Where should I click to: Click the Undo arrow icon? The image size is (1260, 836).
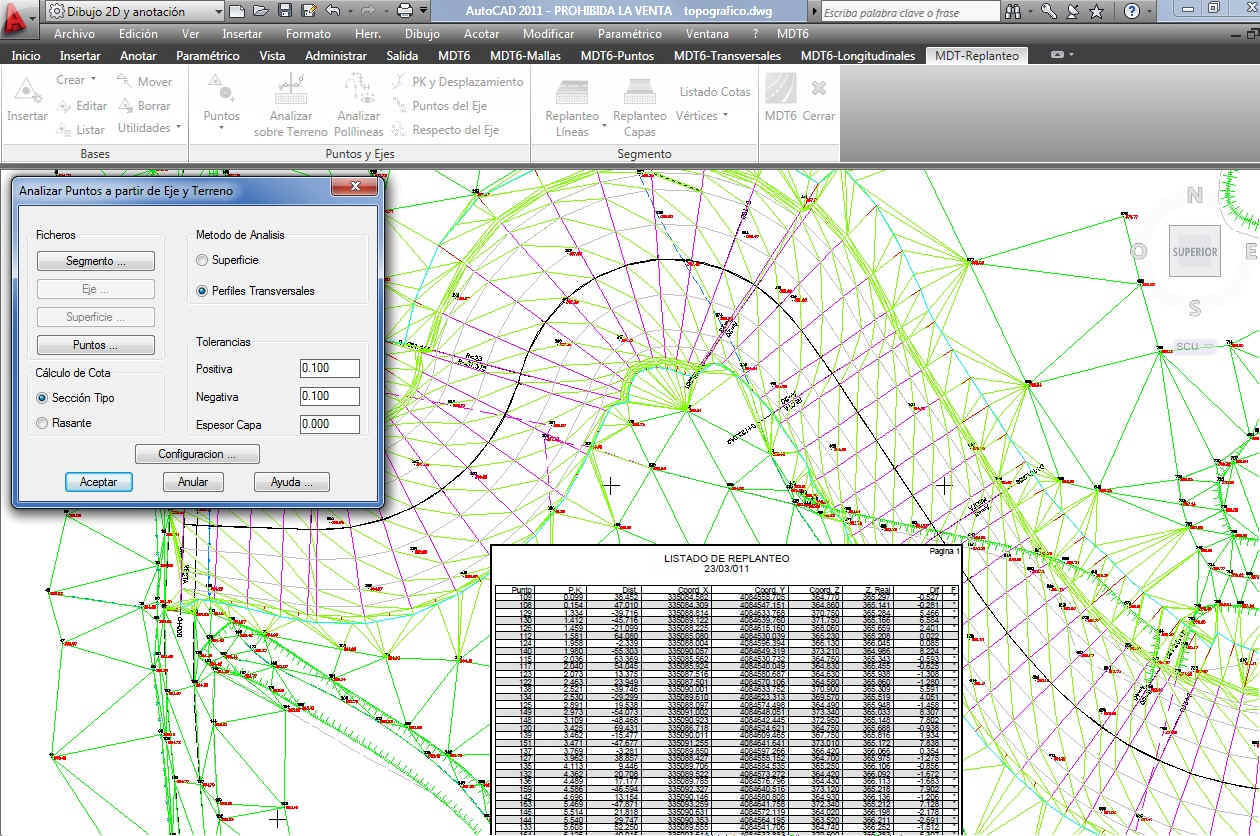(333, 11)
